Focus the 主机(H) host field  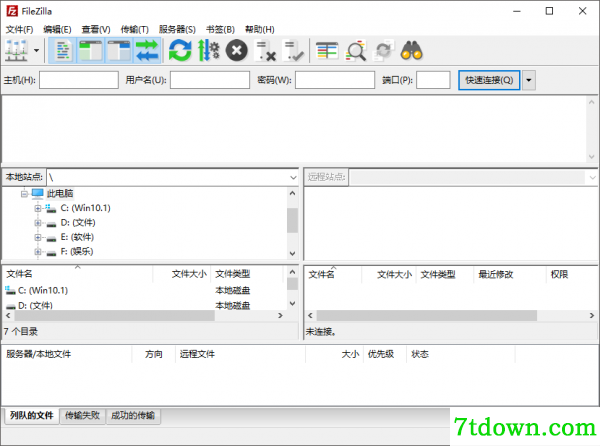coord(79,80)
